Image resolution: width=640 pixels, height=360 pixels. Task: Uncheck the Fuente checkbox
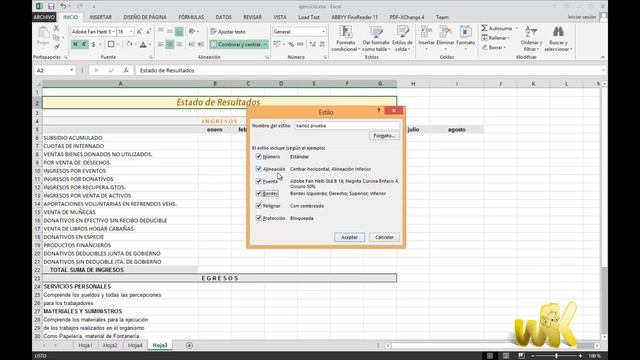[x=258, y=181]
